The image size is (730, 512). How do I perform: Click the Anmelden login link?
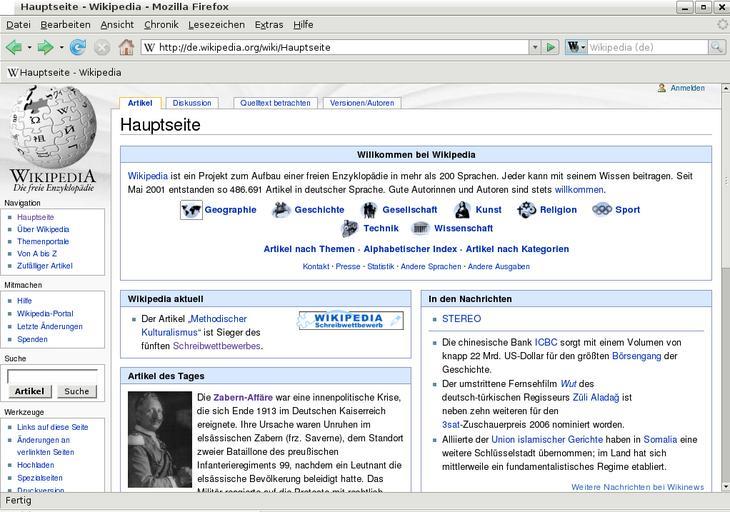[x=686, y=88]
